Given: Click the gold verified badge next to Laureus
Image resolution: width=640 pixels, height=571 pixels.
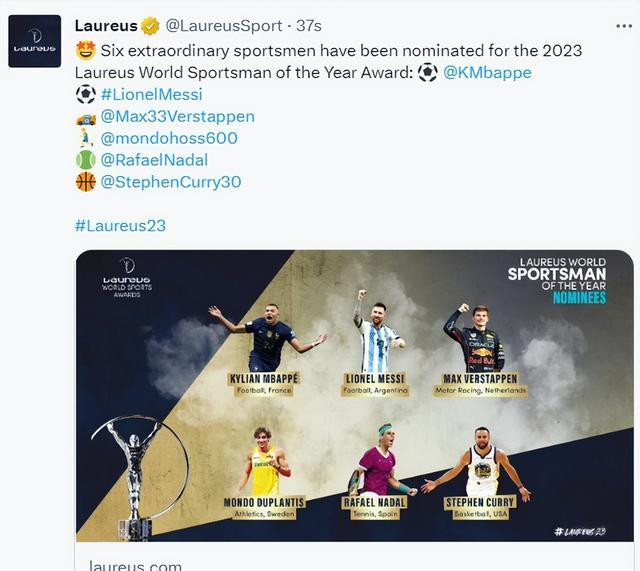Looking at the screenshot, I should pyautogui.click(x=150, y=26).
